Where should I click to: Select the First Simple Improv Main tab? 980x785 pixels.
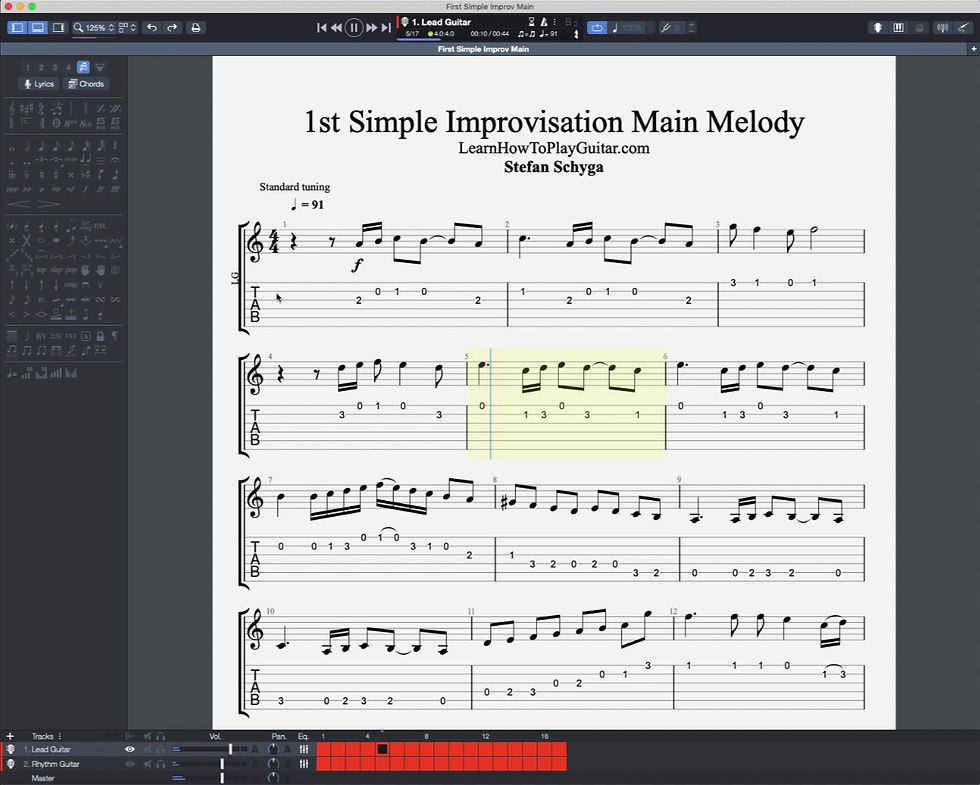[483, 49]
